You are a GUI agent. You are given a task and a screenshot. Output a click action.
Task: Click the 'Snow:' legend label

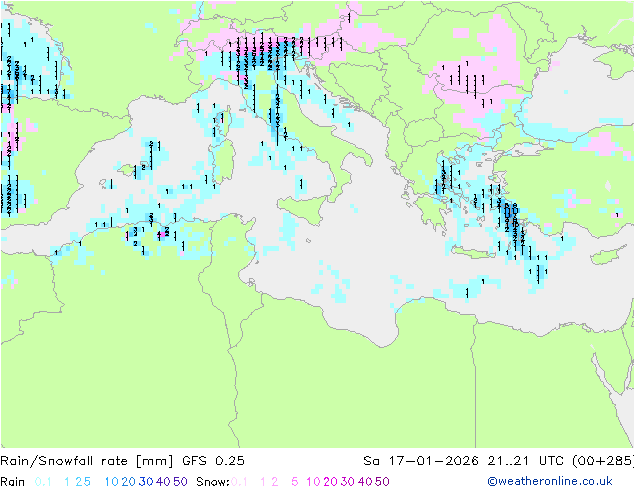tap(213, 482)
